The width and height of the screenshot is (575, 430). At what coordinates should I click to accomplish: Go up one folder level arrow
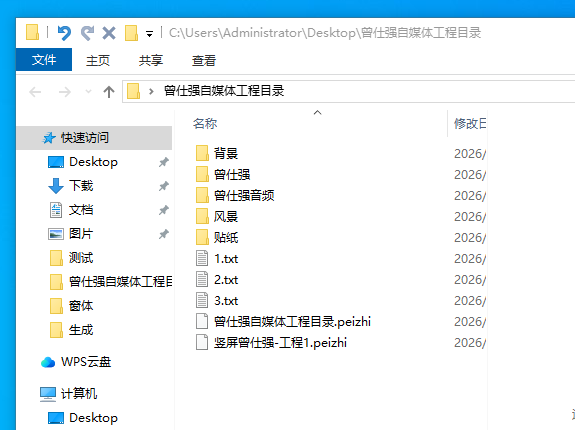click(109, 91)
